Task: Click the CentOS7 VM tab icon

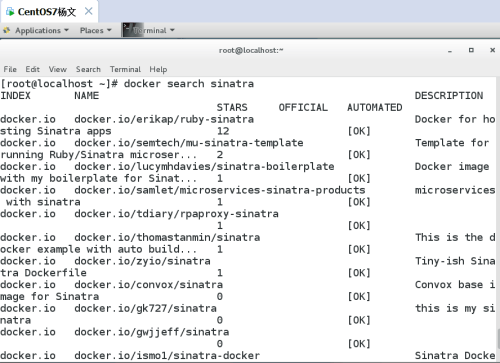Action: coord(10,12)
